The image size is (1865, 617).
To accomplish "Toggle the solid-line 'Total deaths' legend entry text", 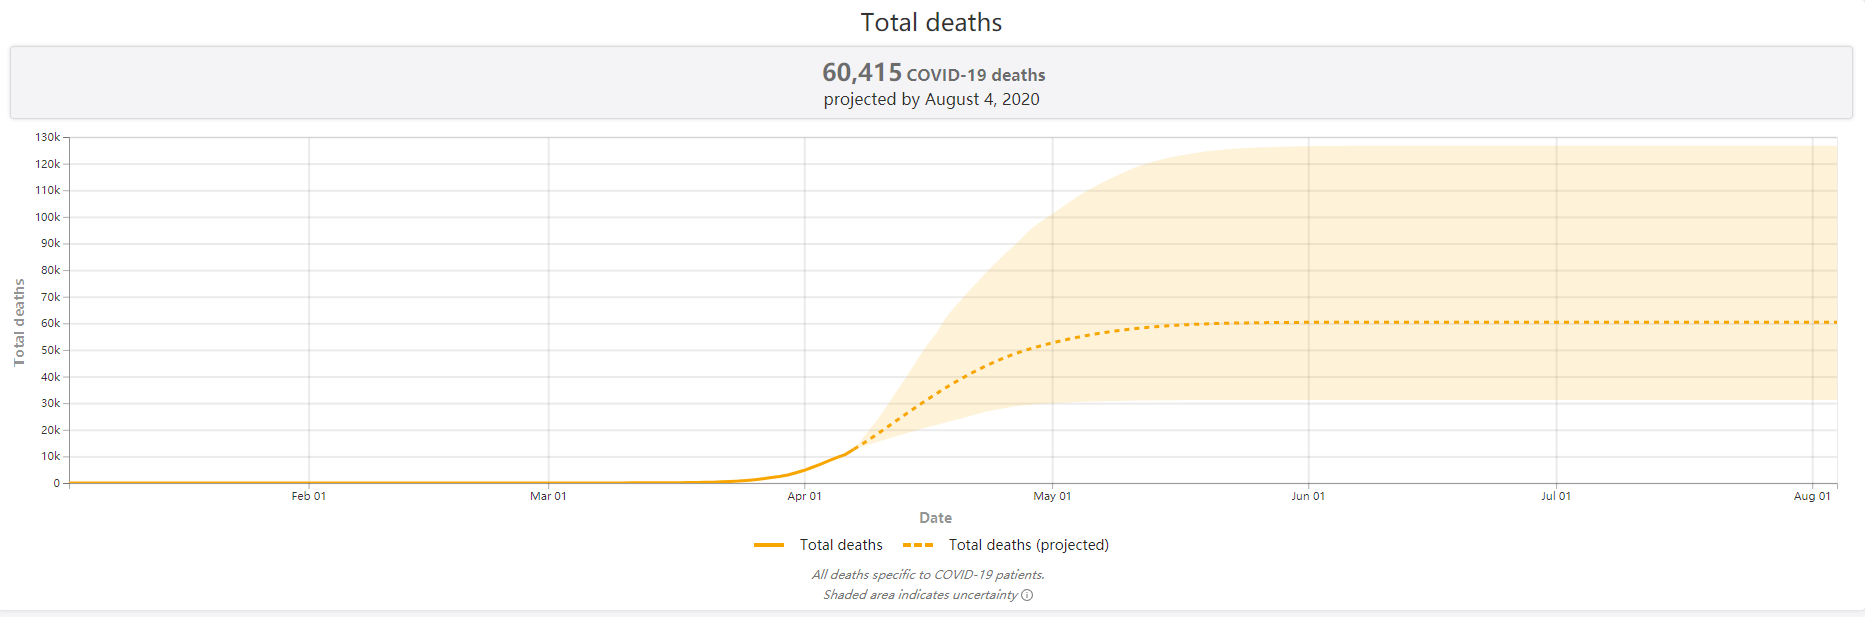I will 841,545.
